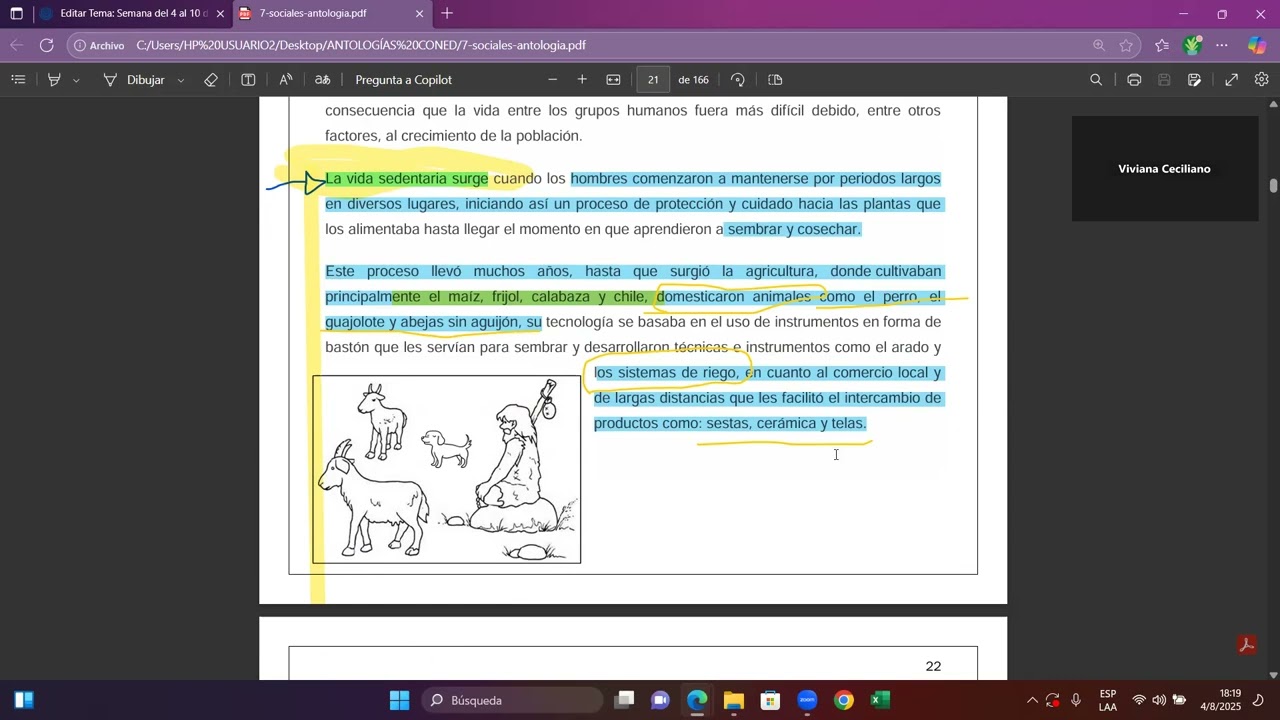
Task: Open PDF viewer settings gear
Action: [x=1261, y=80]
